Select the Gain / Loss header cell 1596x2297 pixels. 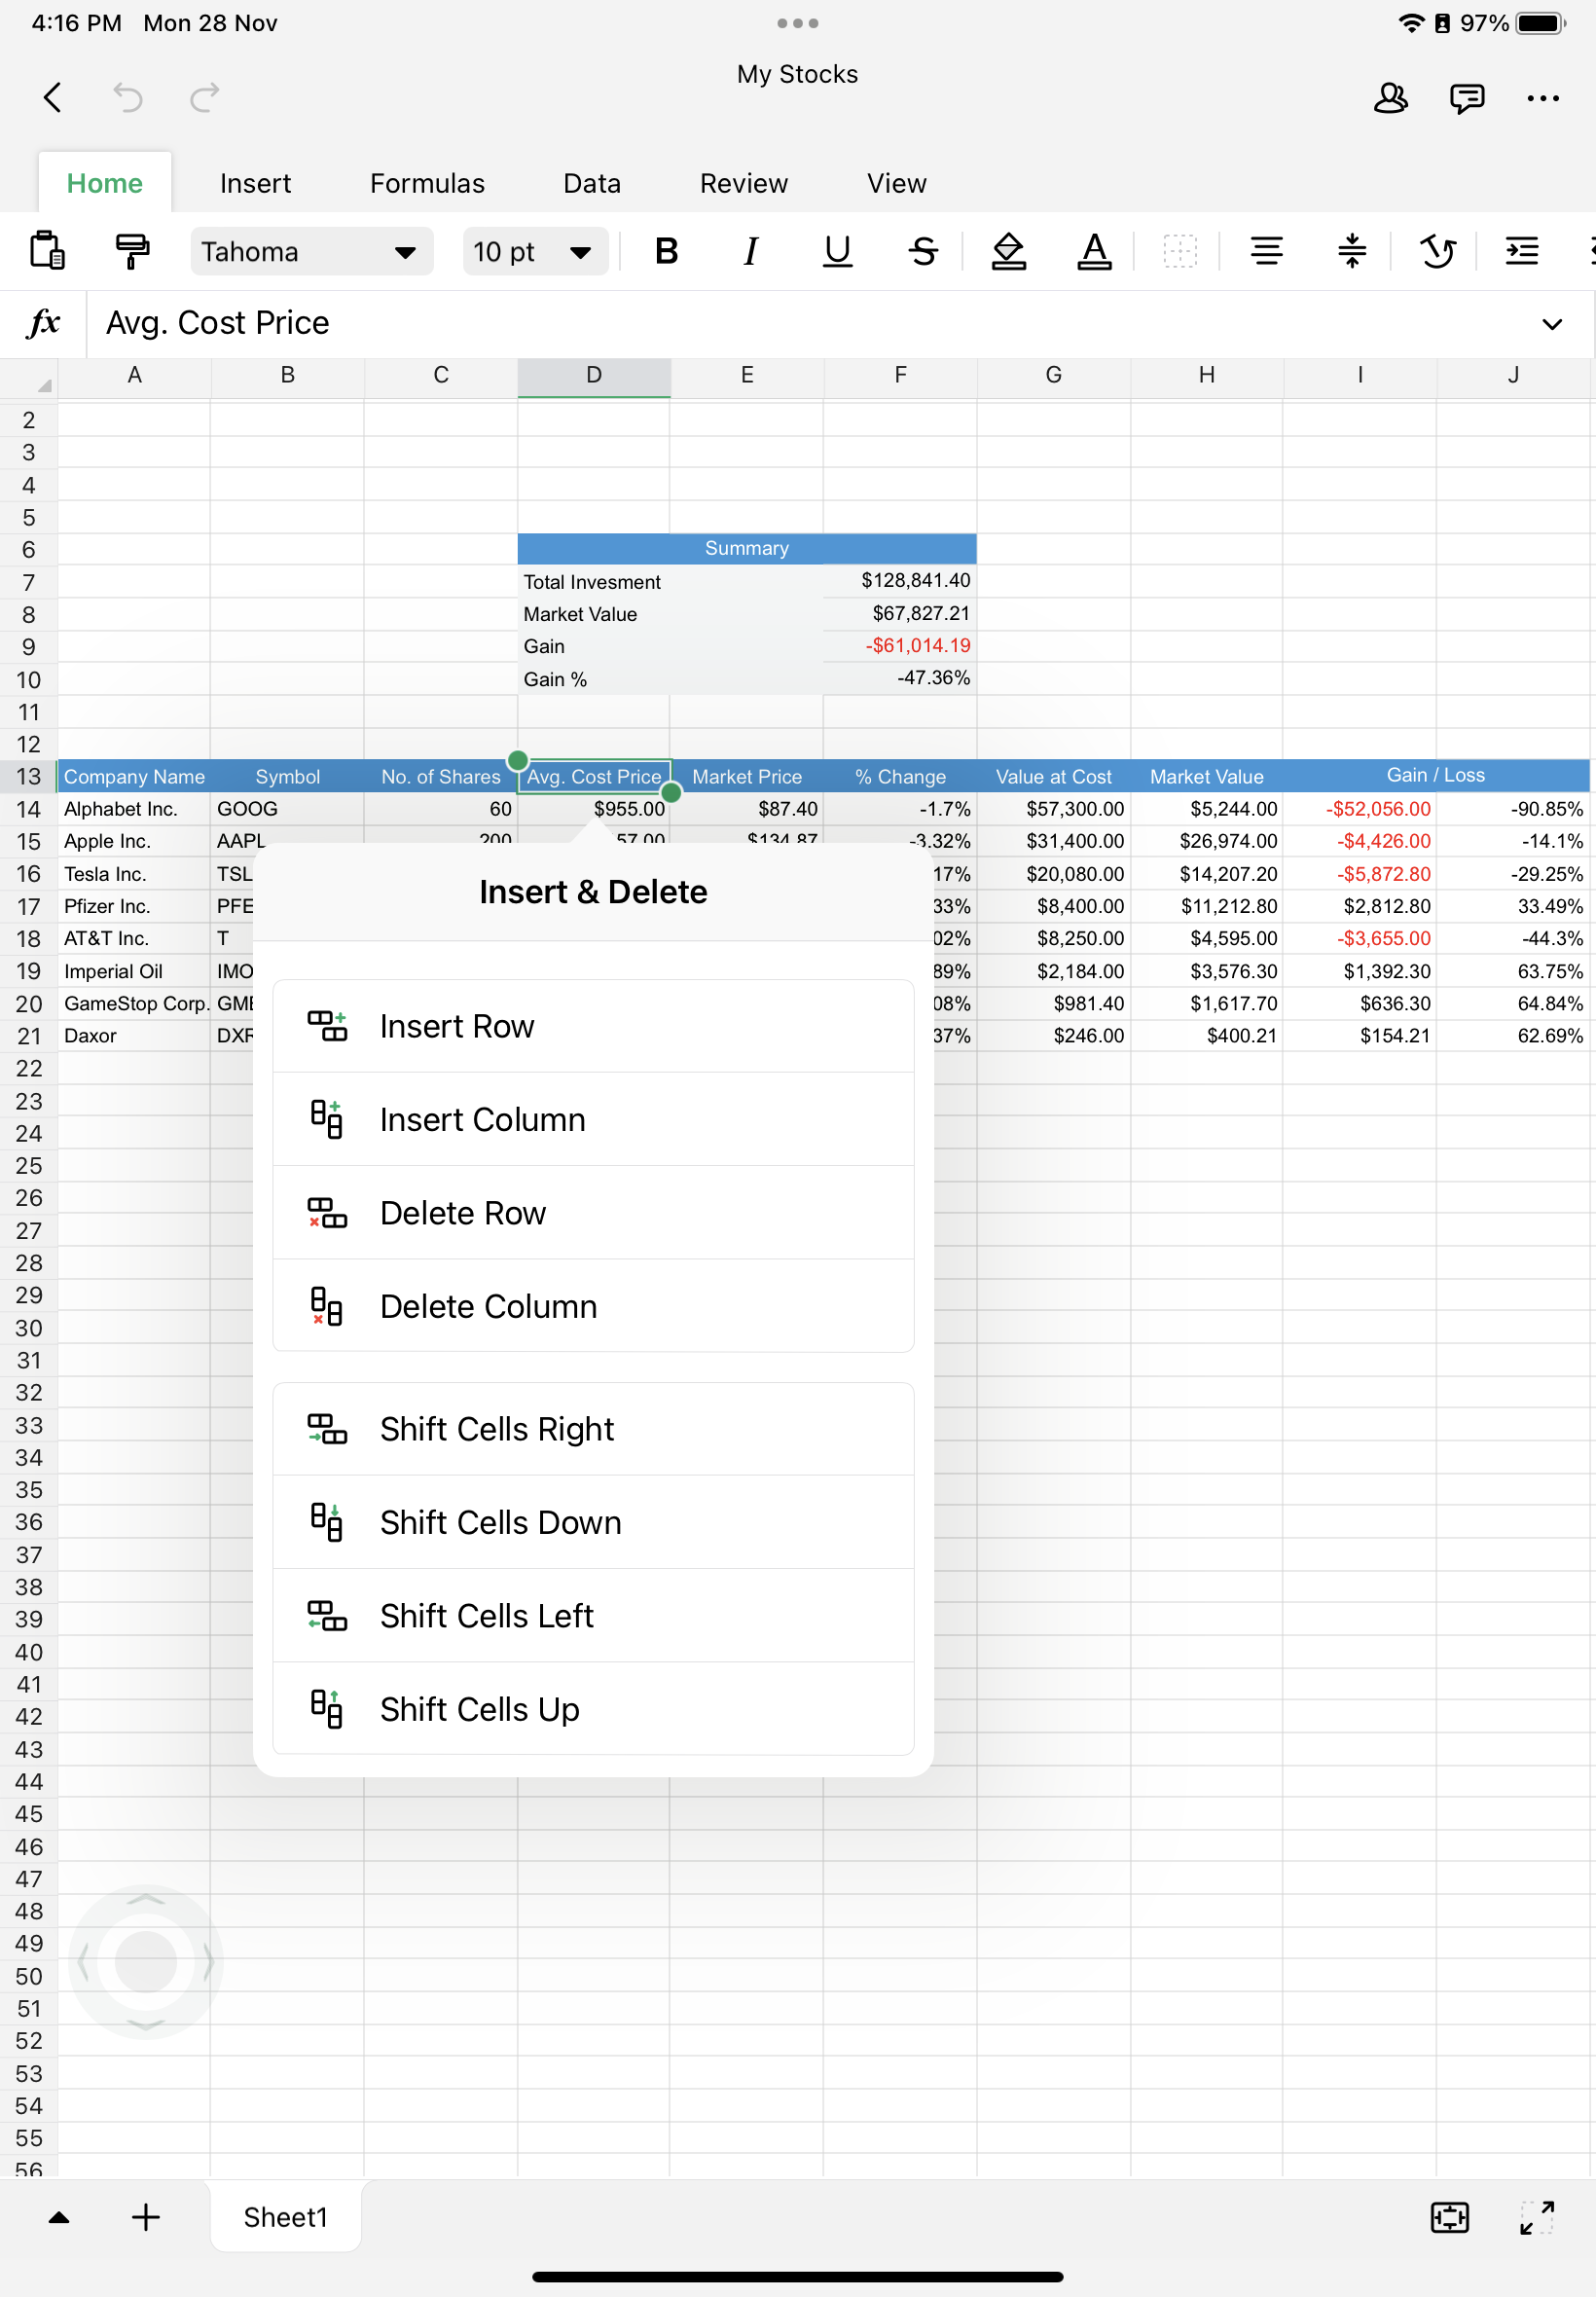click(1436, 775)
